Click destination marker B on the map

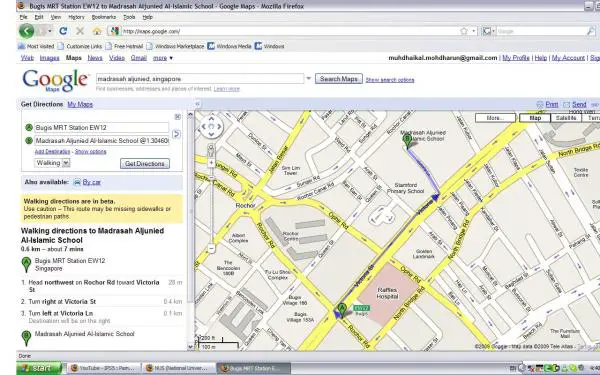coord(407,140)
